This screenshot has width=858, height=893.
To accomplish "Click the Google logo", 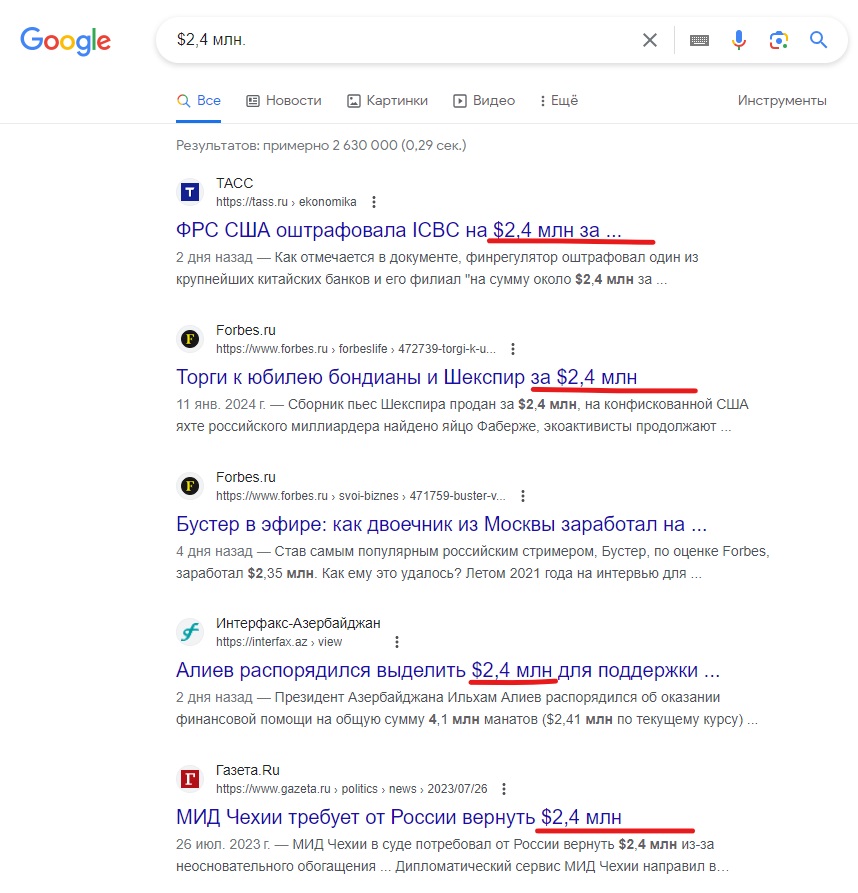I will point(65,41).
